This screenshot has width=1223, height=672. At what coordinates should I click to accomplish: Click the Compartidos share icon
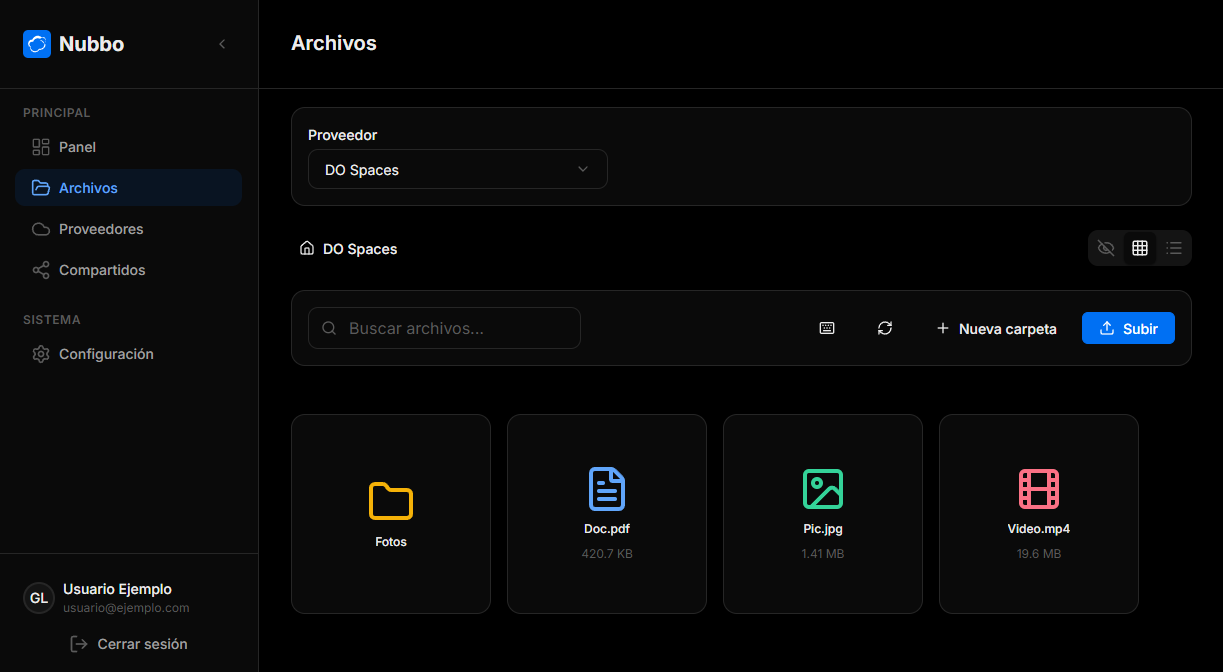(40, 270)
